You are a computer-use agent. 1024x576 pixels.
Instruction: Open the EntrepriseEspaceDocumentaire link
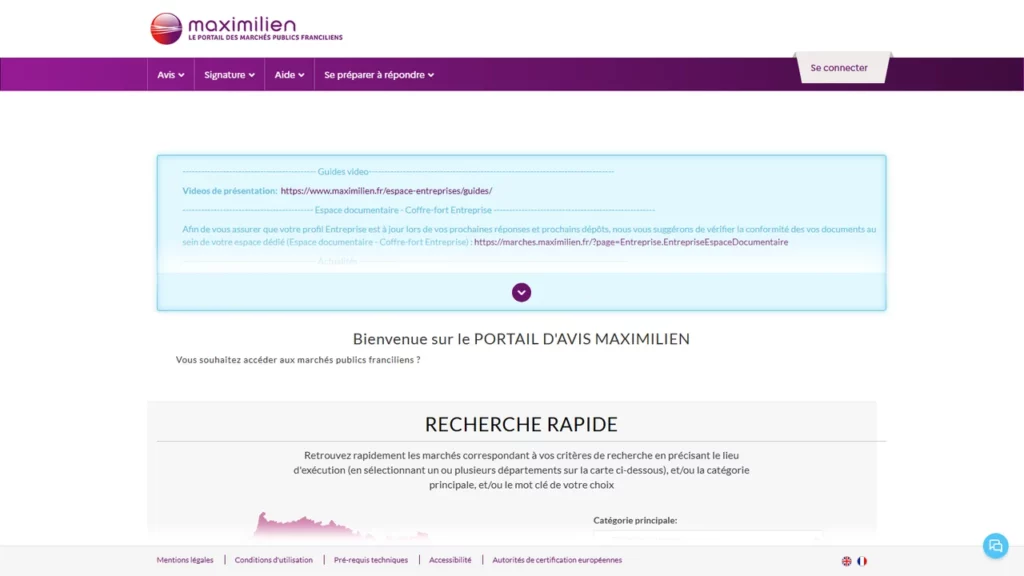(x=631, y=242)
